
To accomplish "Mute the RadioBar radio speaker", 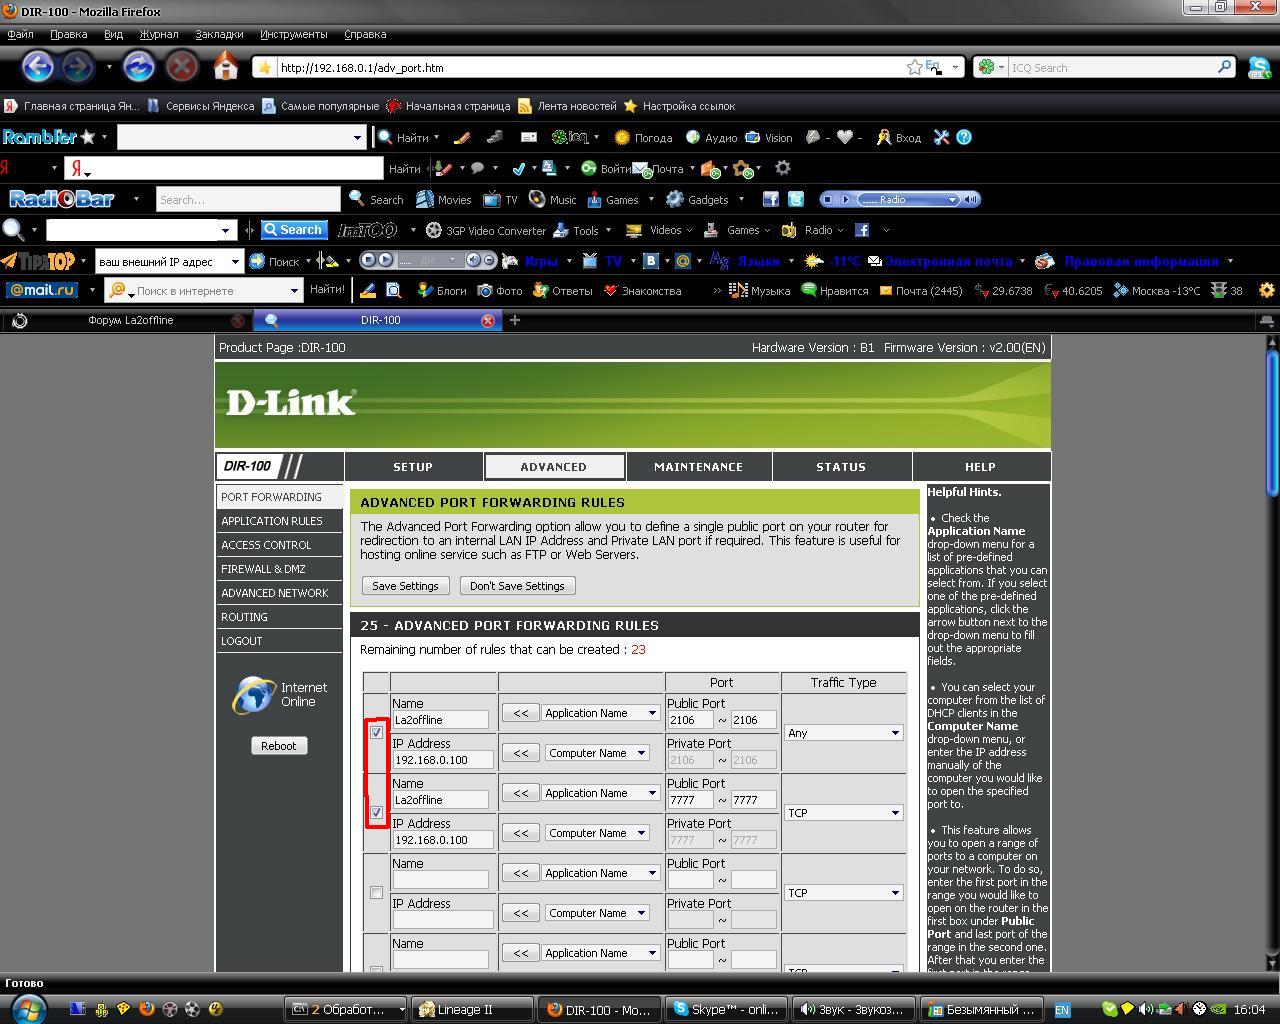I will click(972, 199).
